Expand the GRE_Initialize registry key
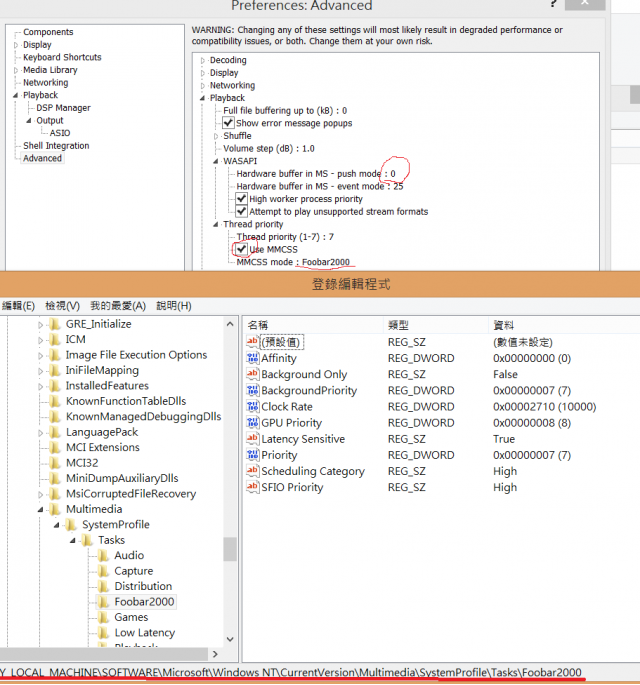Image resolution: width=640 pixels, height=685 pixels. [x=41, y=325]
